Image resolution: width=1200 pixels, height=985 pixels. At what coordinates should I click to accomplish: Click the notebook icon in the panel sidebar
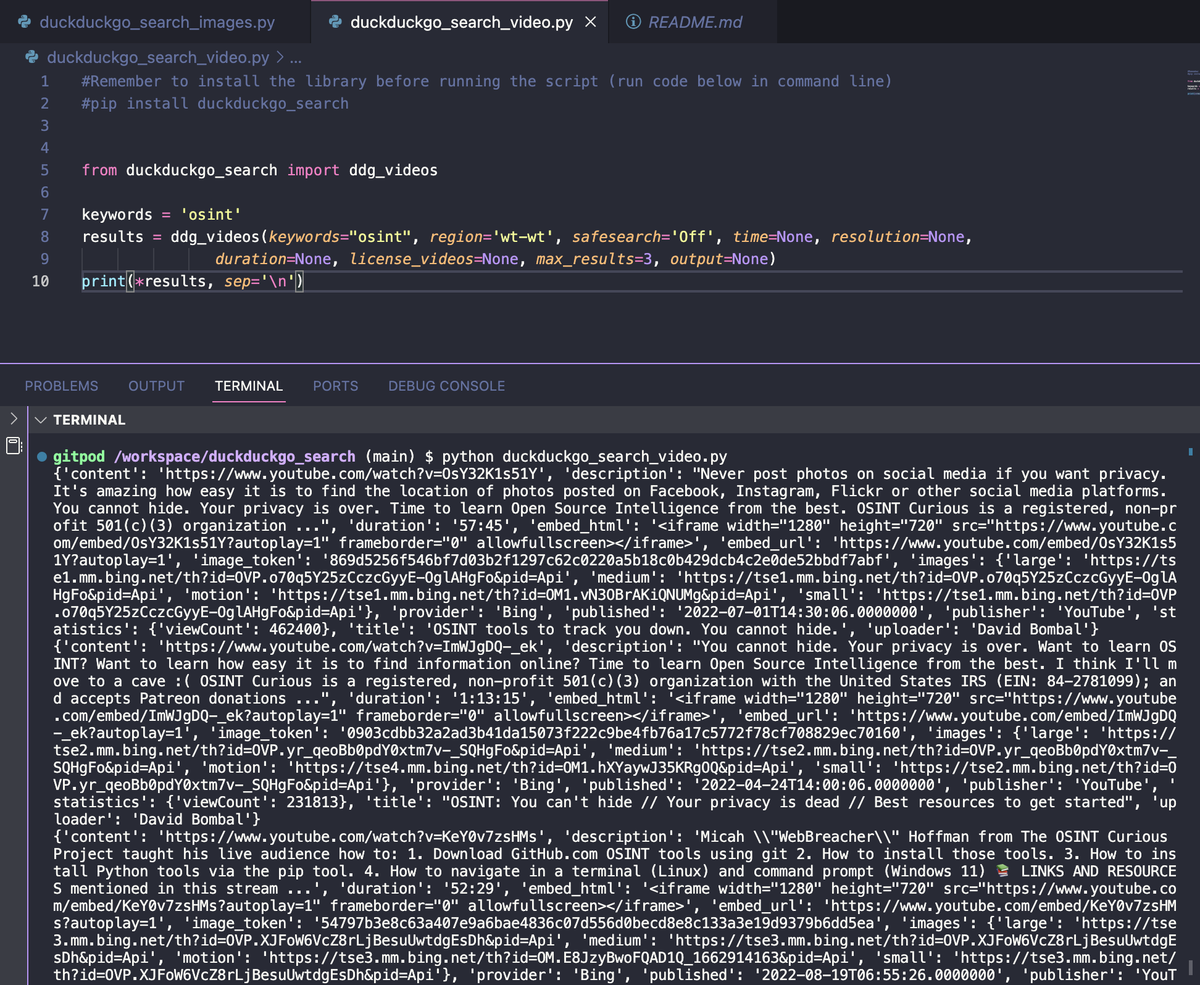click(x=14, y=444)
